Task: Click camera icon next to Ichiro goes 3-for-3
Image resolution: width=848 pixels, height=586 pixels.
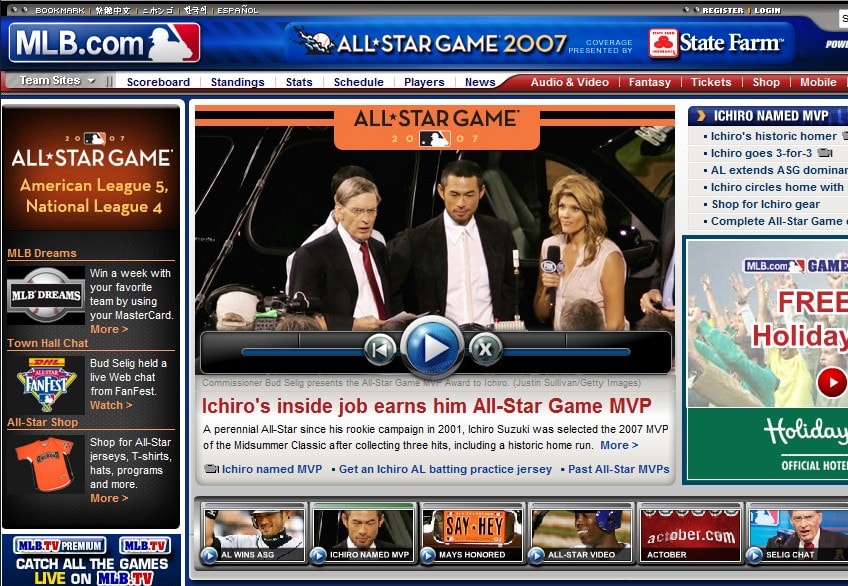Action: [824, 153]
